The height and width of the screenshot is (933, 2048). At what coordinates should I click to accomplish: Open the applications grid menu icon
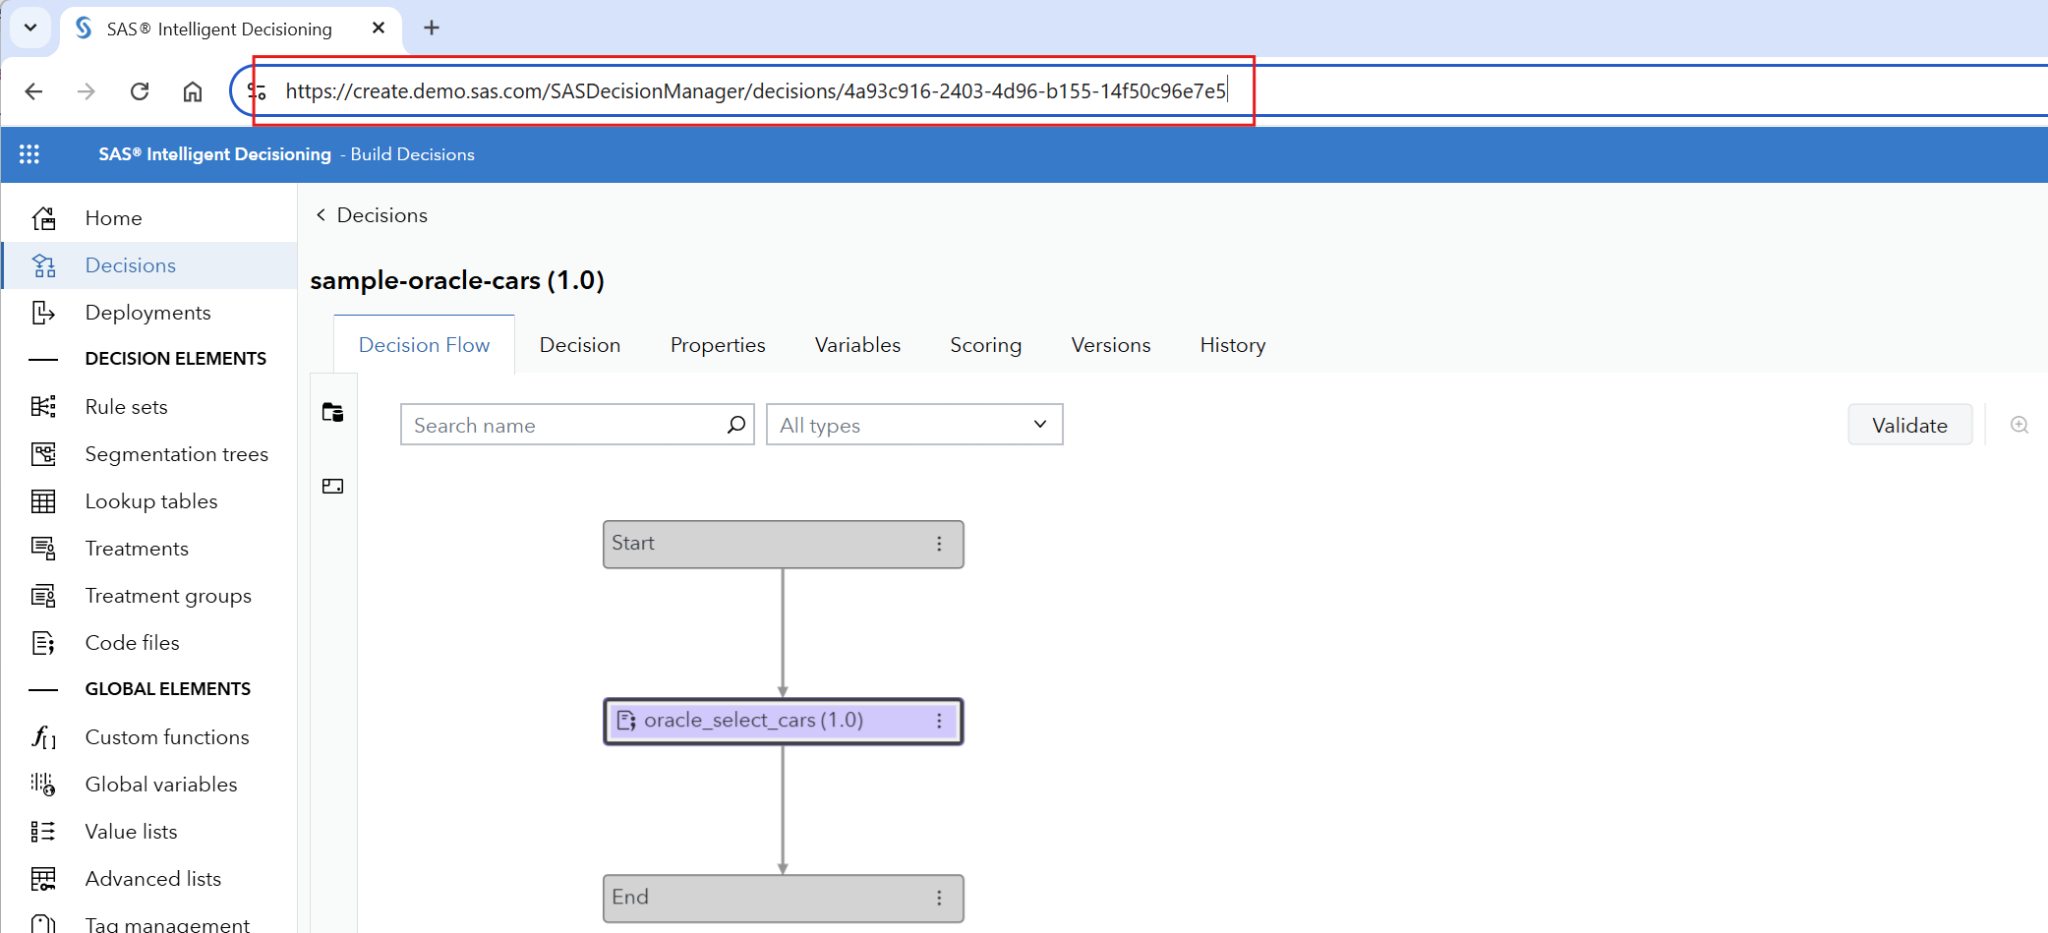coord(29,154)
